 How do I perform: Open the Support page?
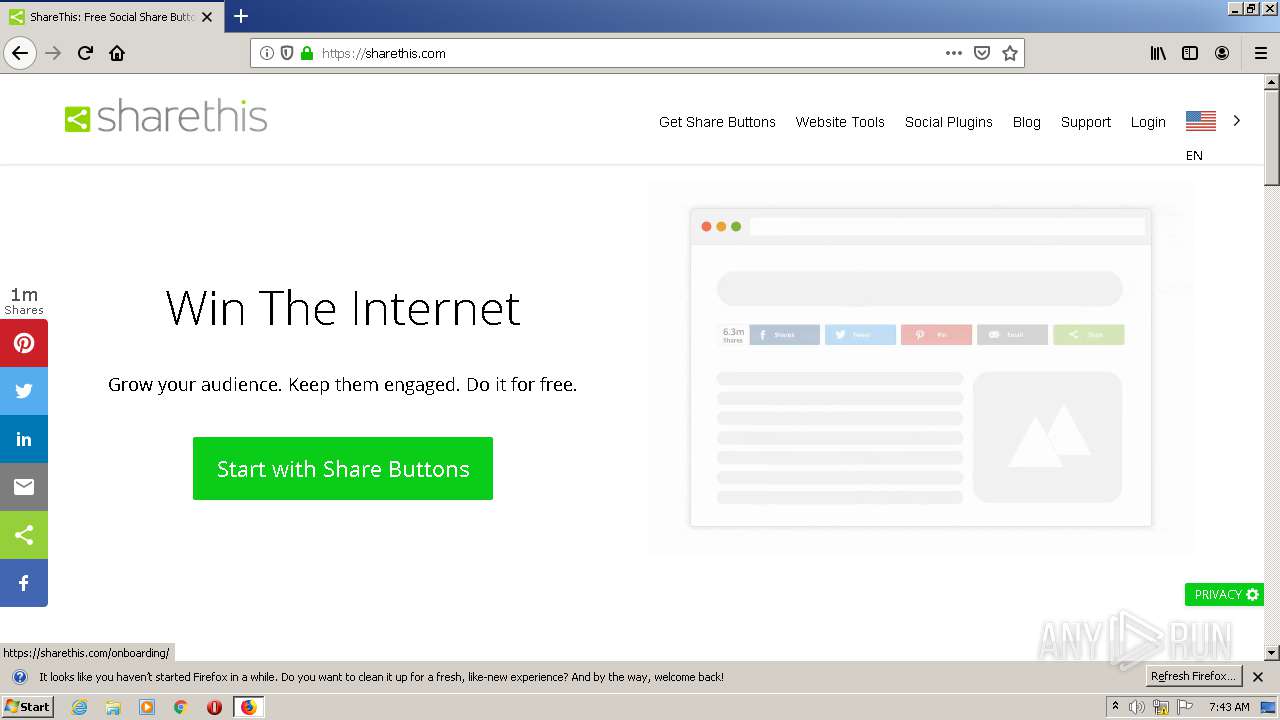click(x=1086, y=122)
